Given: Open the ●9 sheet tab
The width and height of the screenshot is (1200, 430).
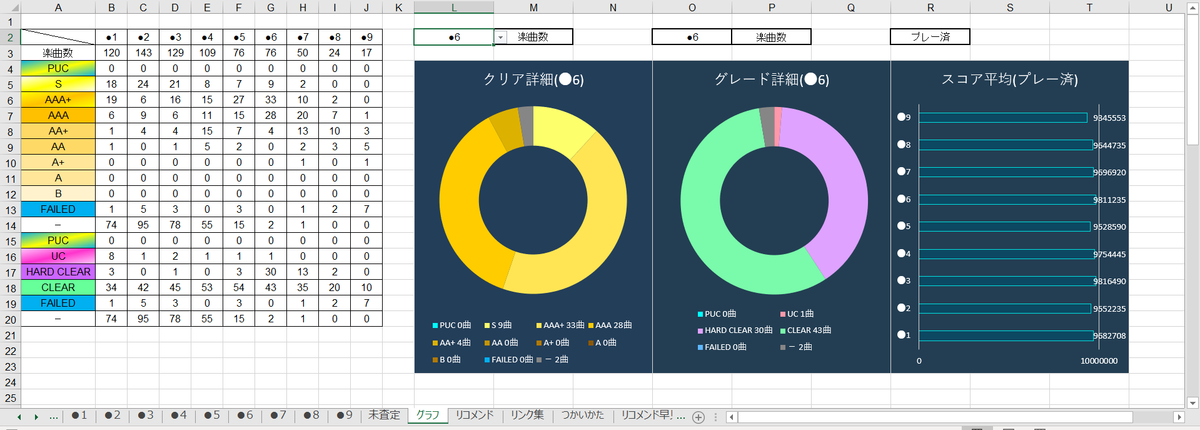Looking at the screenshot, I should tap(343, 416).
